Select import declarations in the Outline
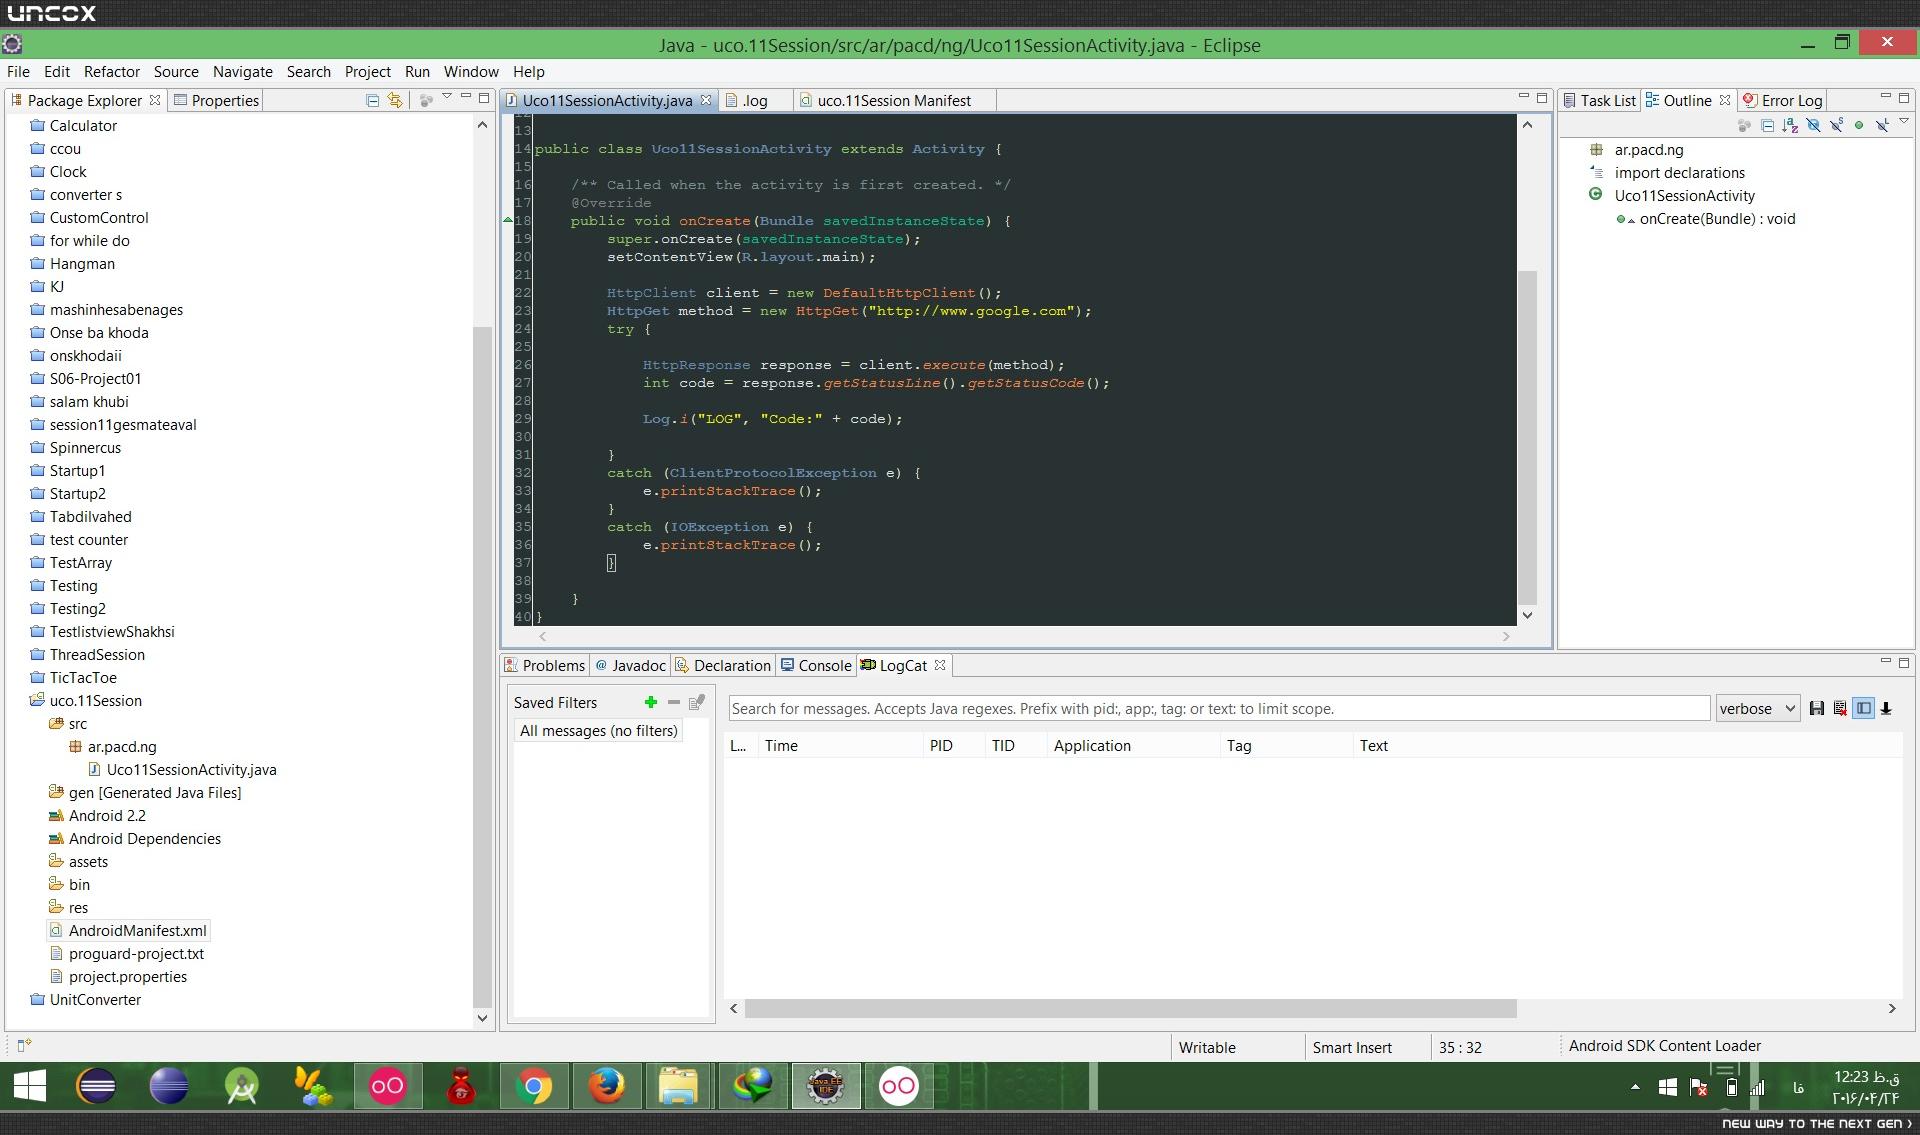The width and height of the screenshot is (1920, 1135). pos(1679,173)
